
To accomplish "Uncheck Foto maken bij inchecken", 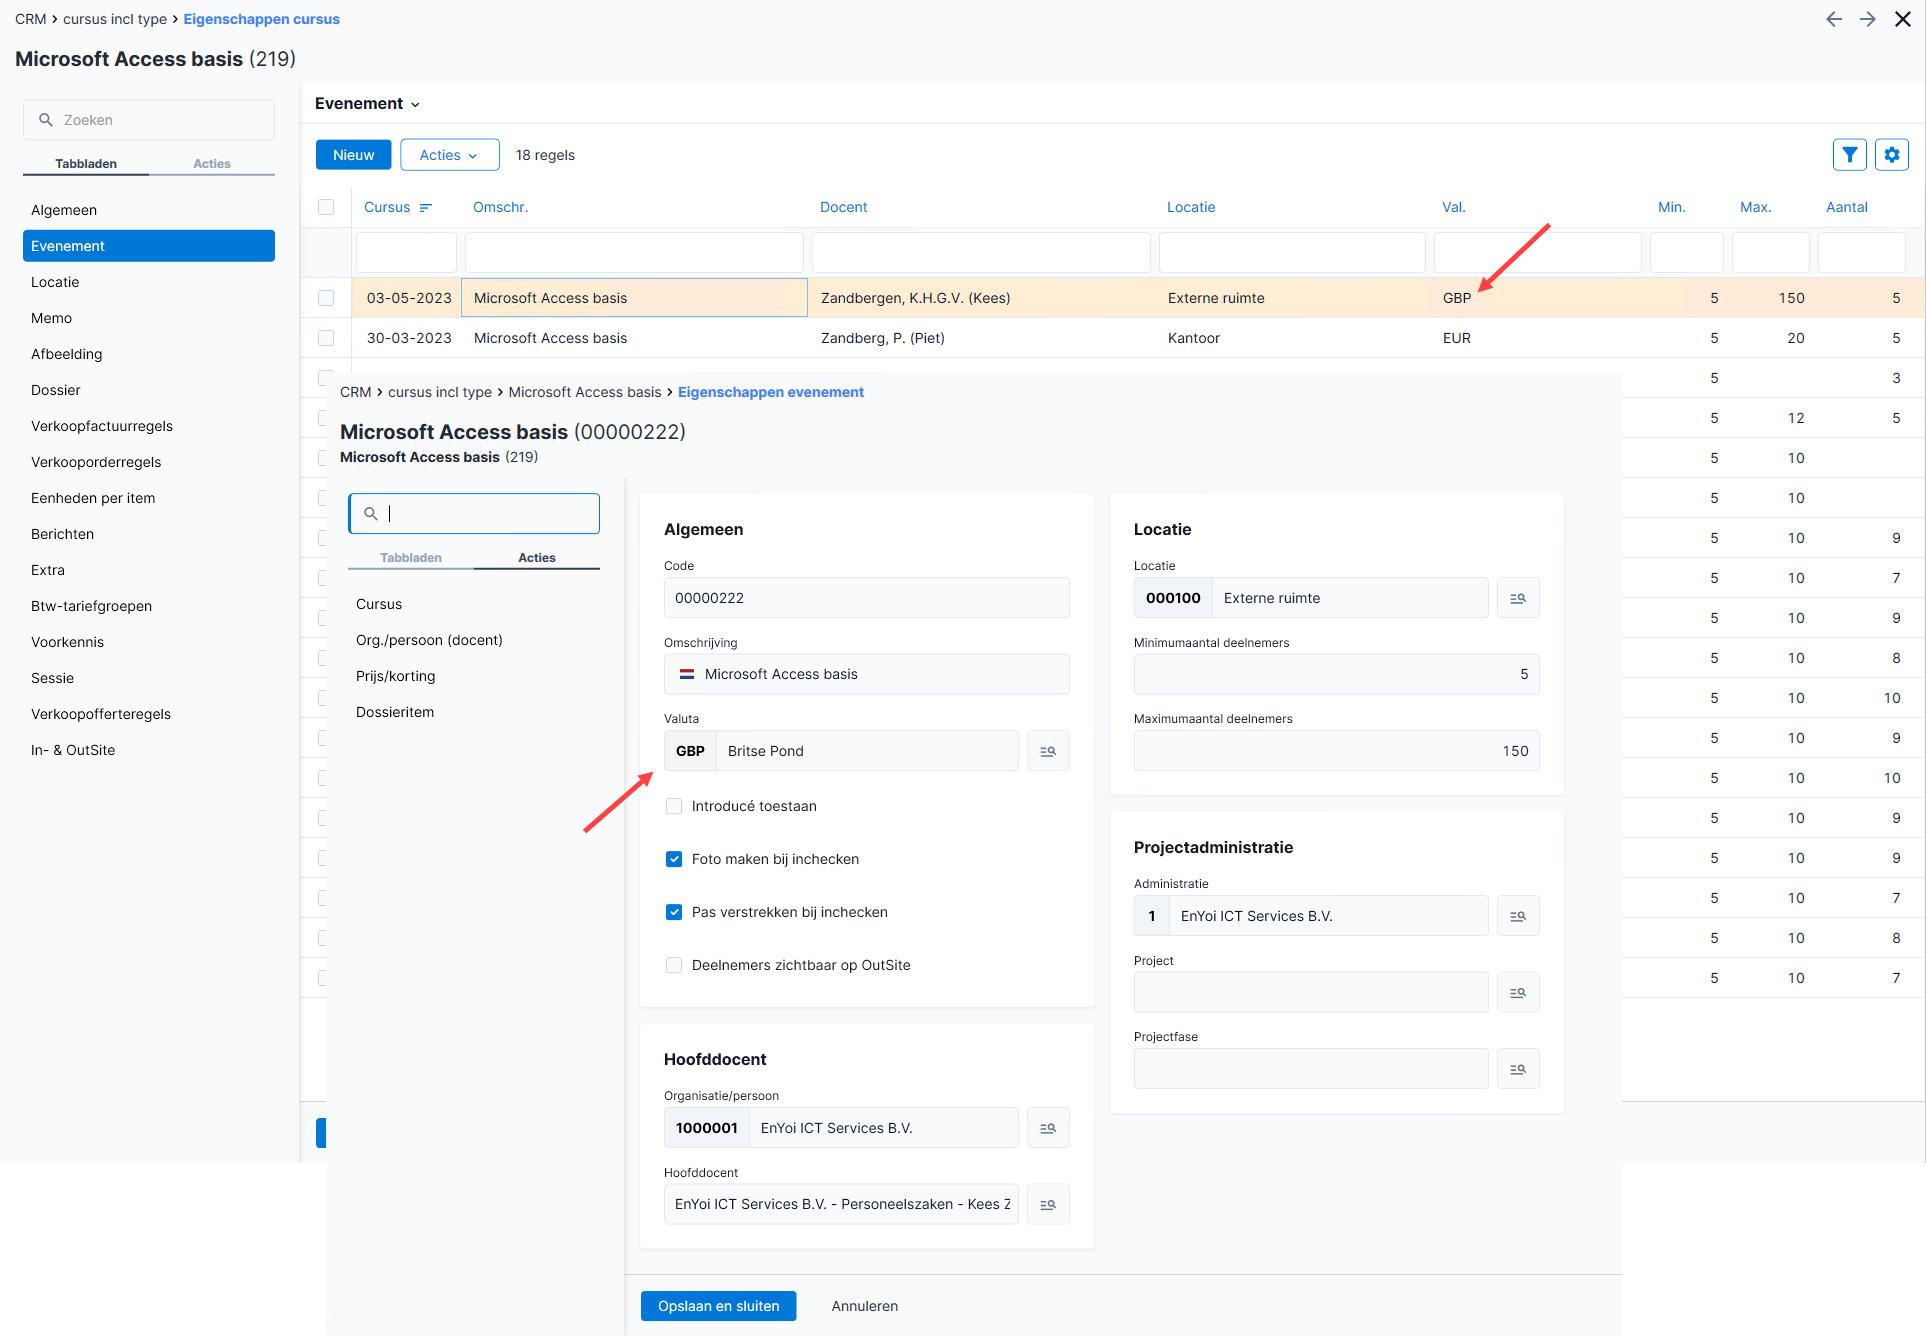I will pos(674,859).
